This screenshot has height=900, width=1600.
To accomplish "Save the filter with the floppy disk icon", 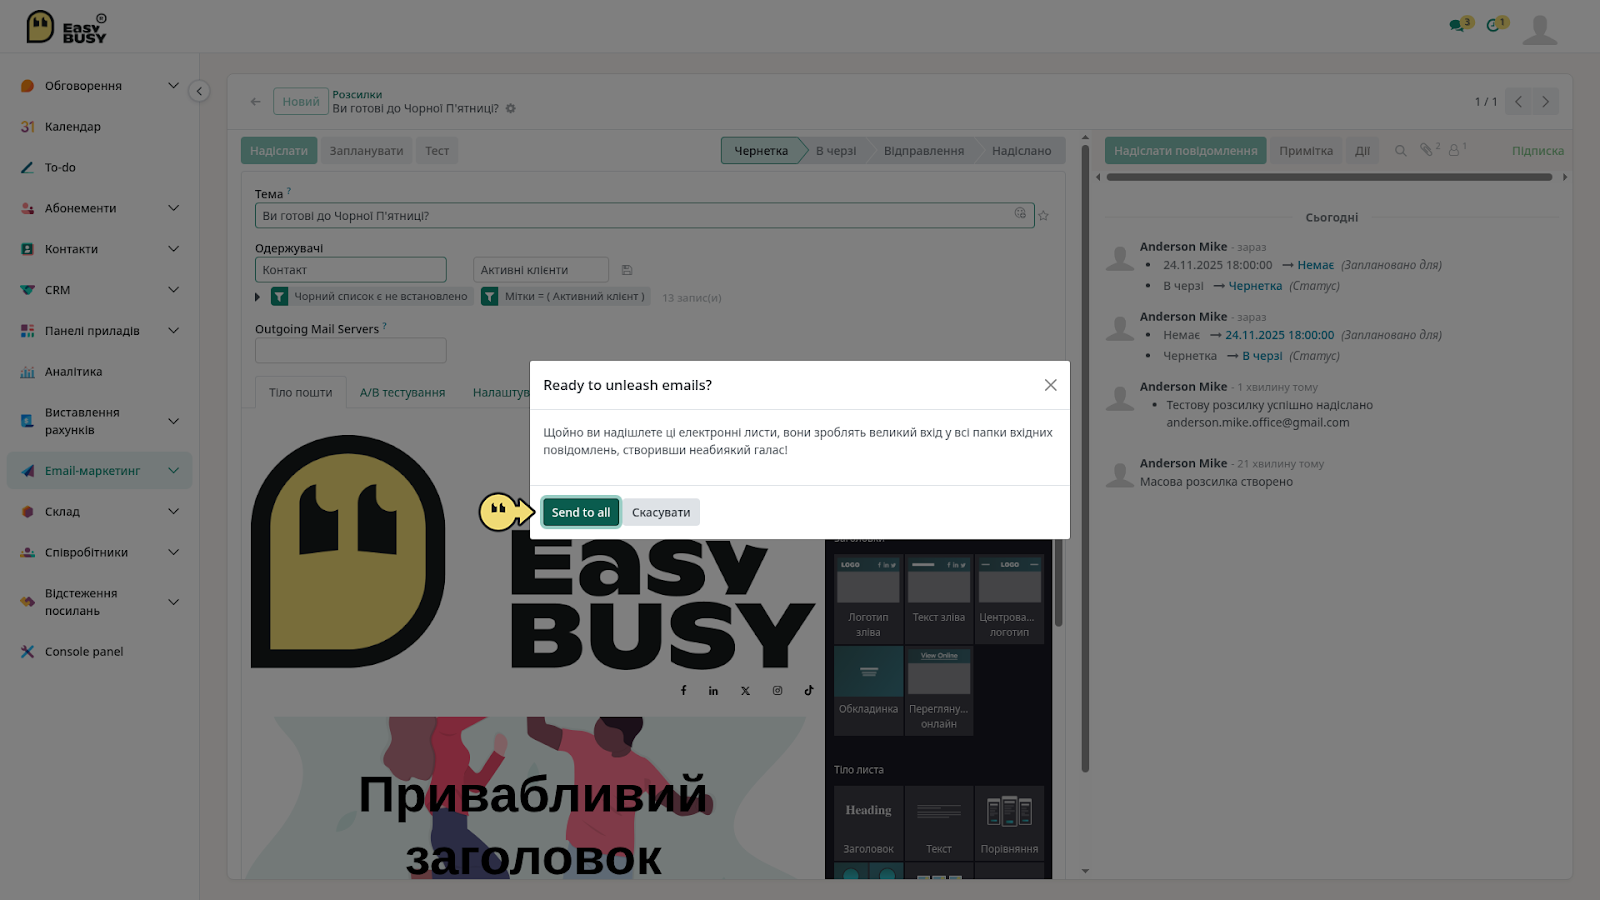I will pyautogui.click(x=627, y=270).
